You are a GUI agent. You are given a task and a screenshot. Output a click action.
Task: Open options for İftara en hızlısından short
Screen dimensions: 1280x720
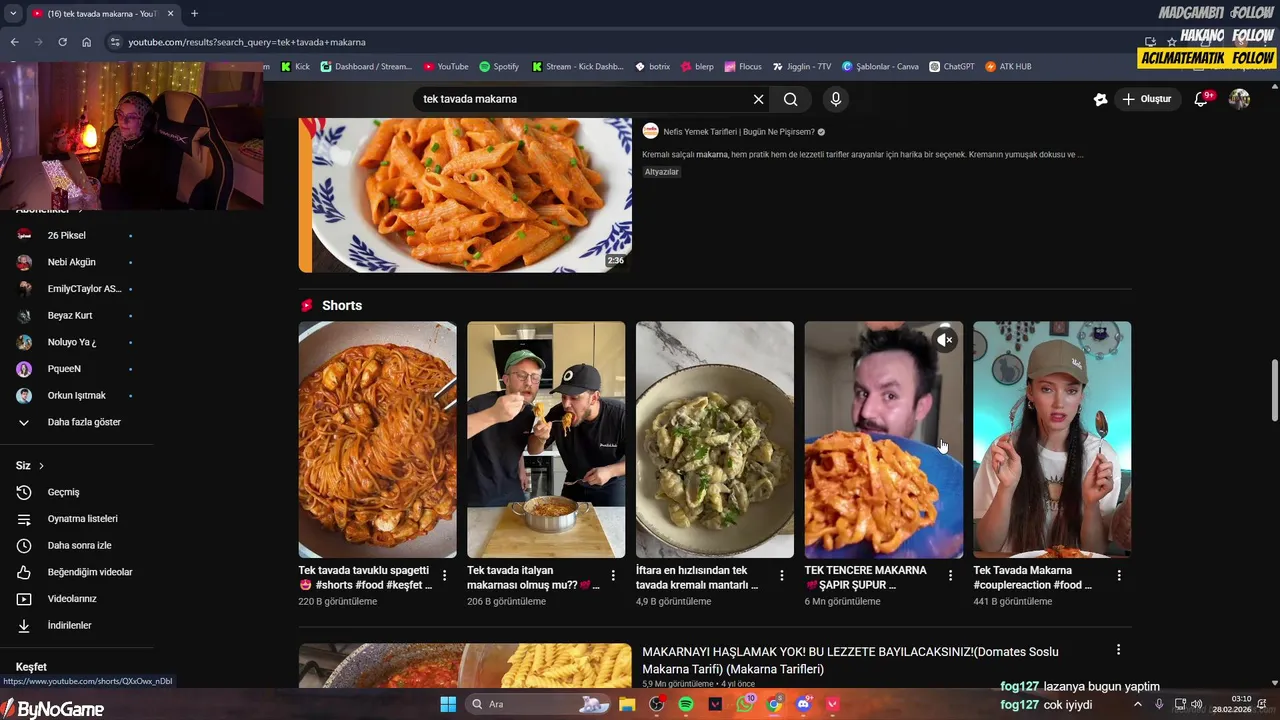coord(782,576)
